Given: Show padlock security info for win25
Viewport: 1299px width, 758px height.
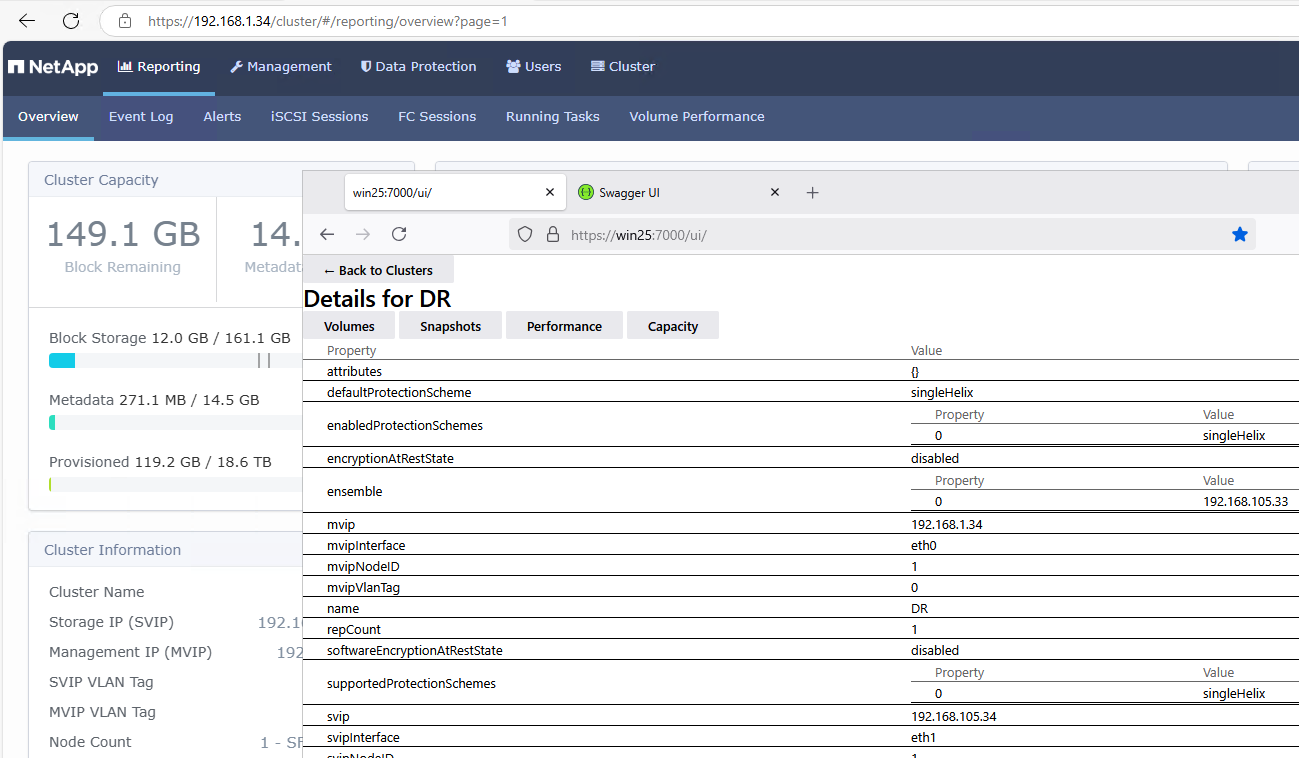Looking at the screenshot, I should (x=551, y=234).
